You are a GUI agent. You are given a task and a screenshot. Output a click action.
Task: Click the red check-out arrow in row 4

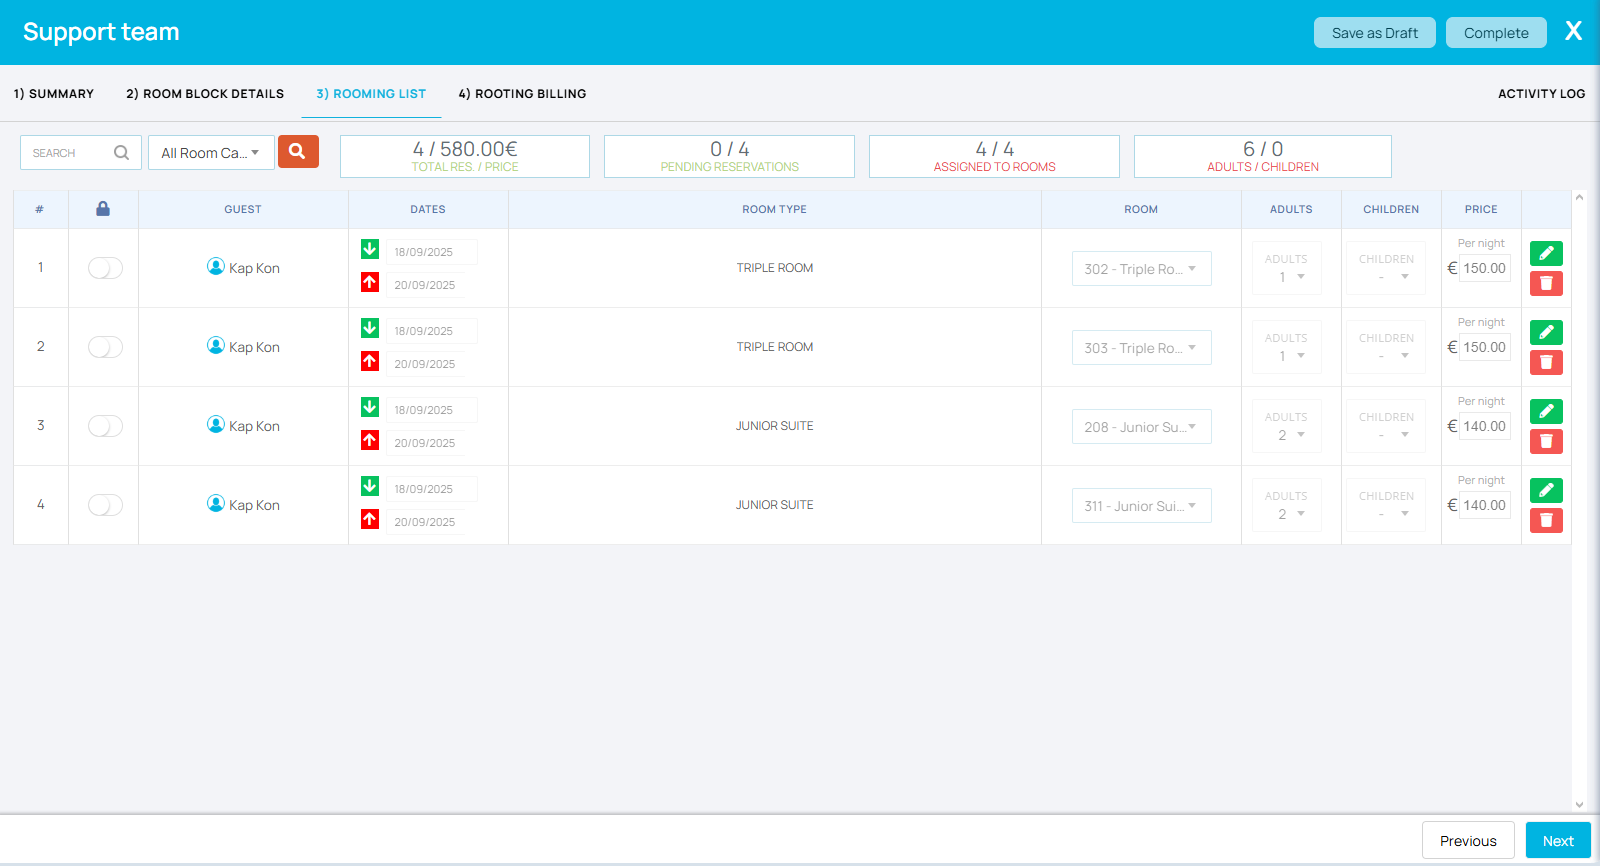click(x=370, y=519)
